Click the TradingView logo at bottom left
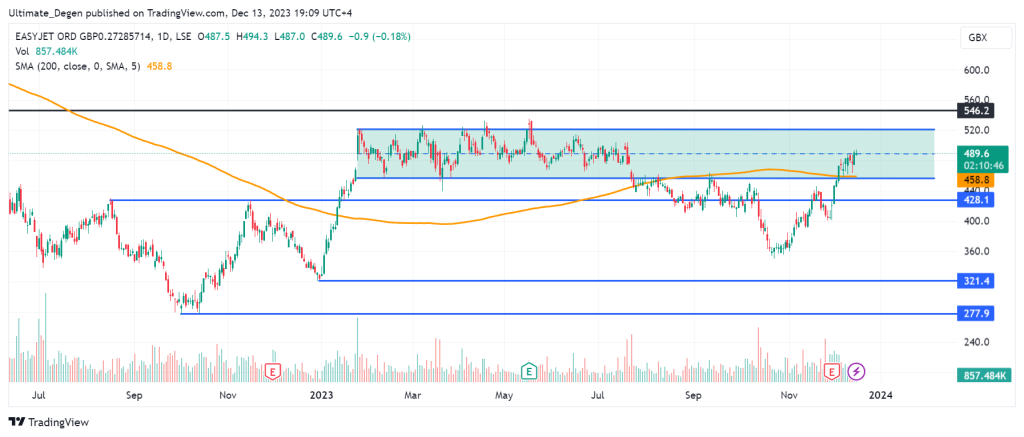This screenshot has width=1024, height=437. 48,422
